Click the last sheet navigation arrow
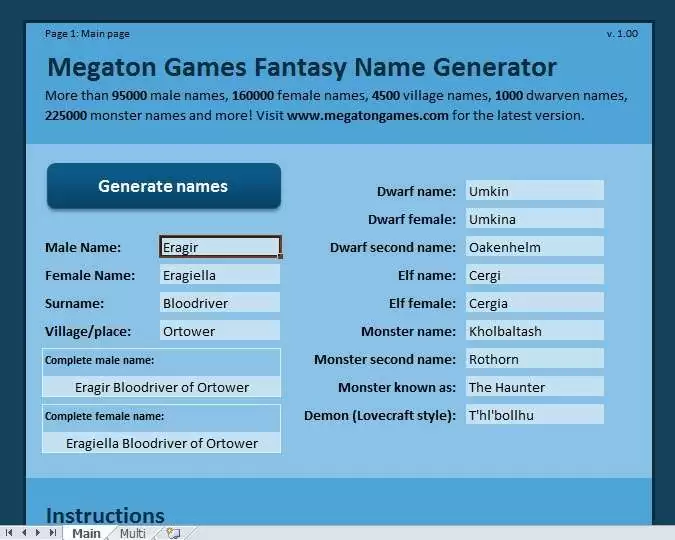Image resolution: width=675 pixels, height=540 pixels. click(53, 533)
